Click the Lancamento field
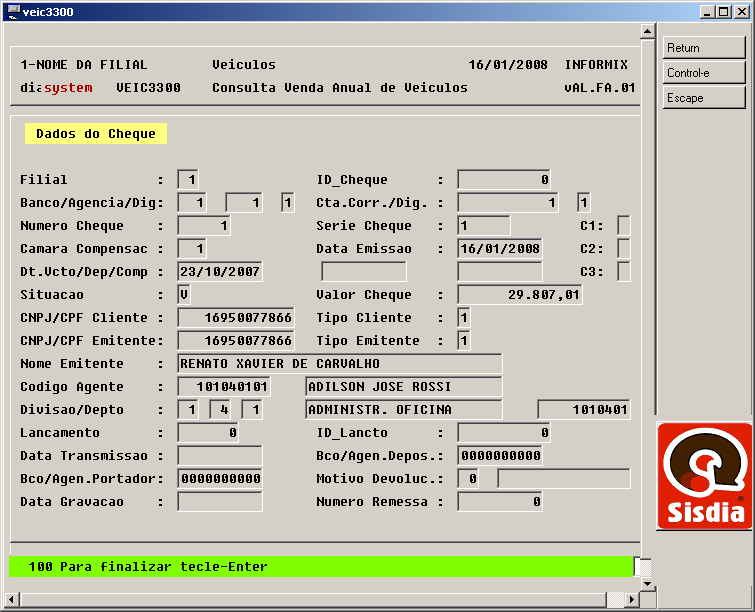The height and width of the screenshot is (612, 755). 208,432
